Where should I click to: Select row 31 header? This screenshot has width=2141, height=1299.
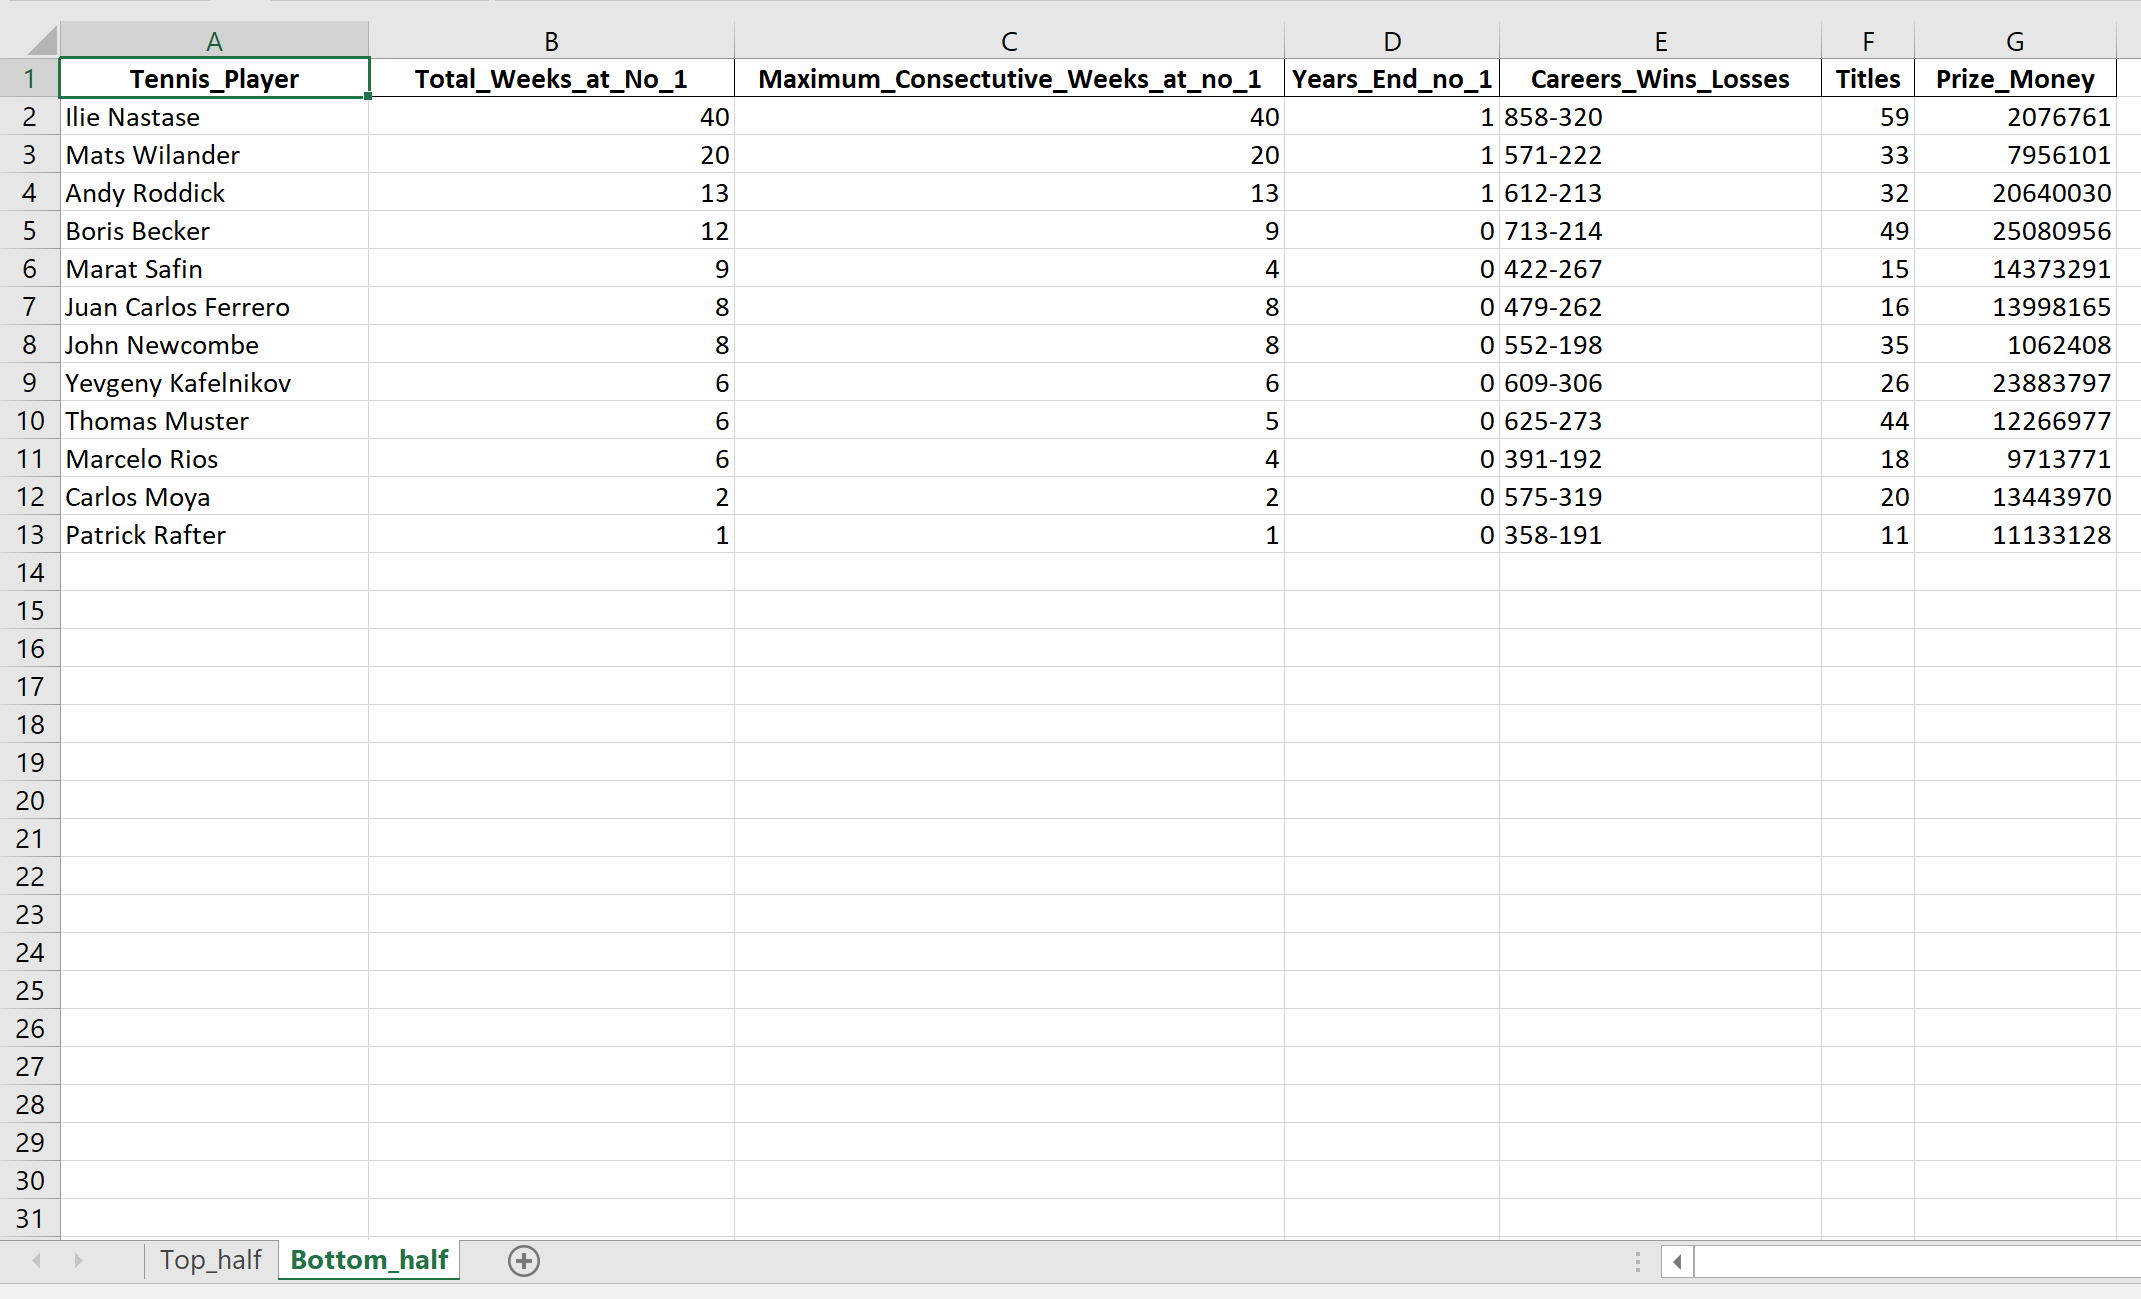click(x=30, y=1219)
